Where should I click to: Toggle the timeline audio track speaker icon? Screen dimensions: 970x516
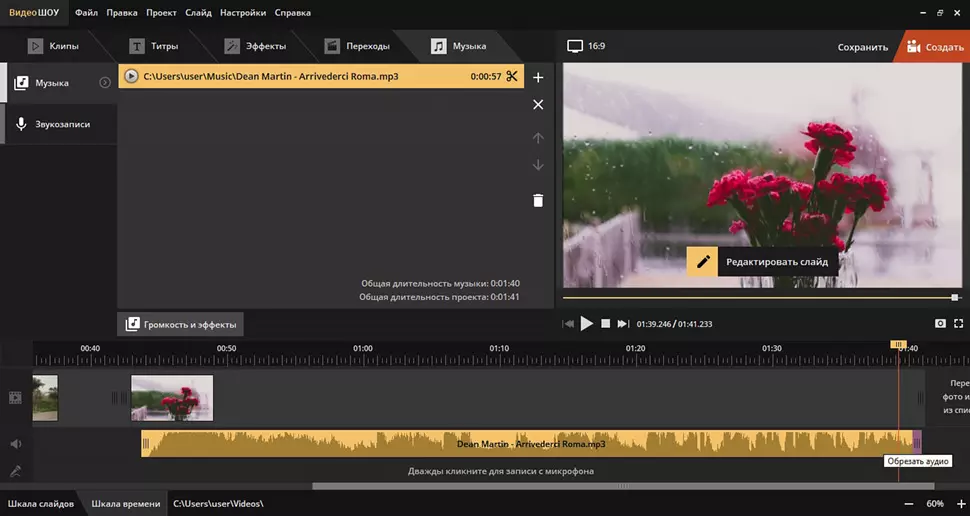click(15, 444)
